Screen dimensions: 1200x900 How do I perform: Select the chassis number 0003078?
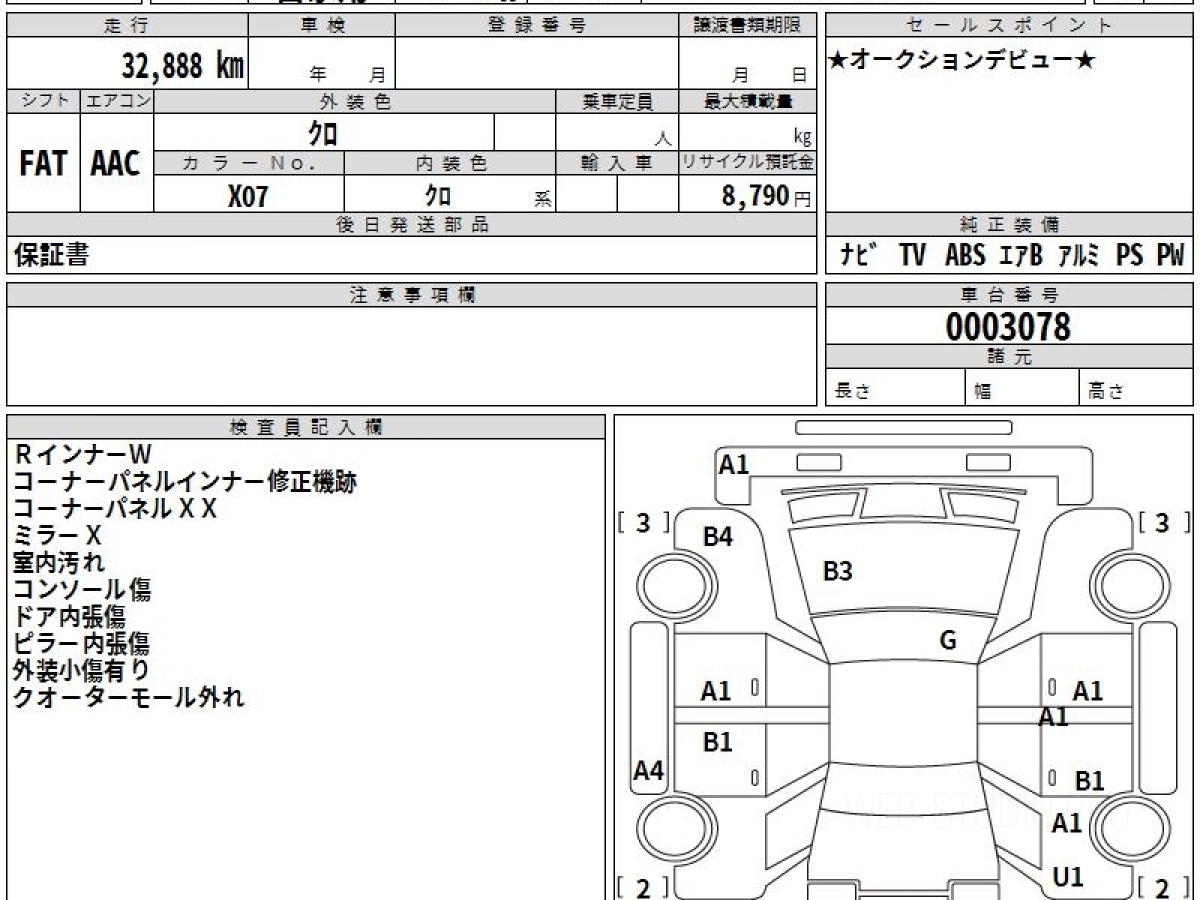1008,327
